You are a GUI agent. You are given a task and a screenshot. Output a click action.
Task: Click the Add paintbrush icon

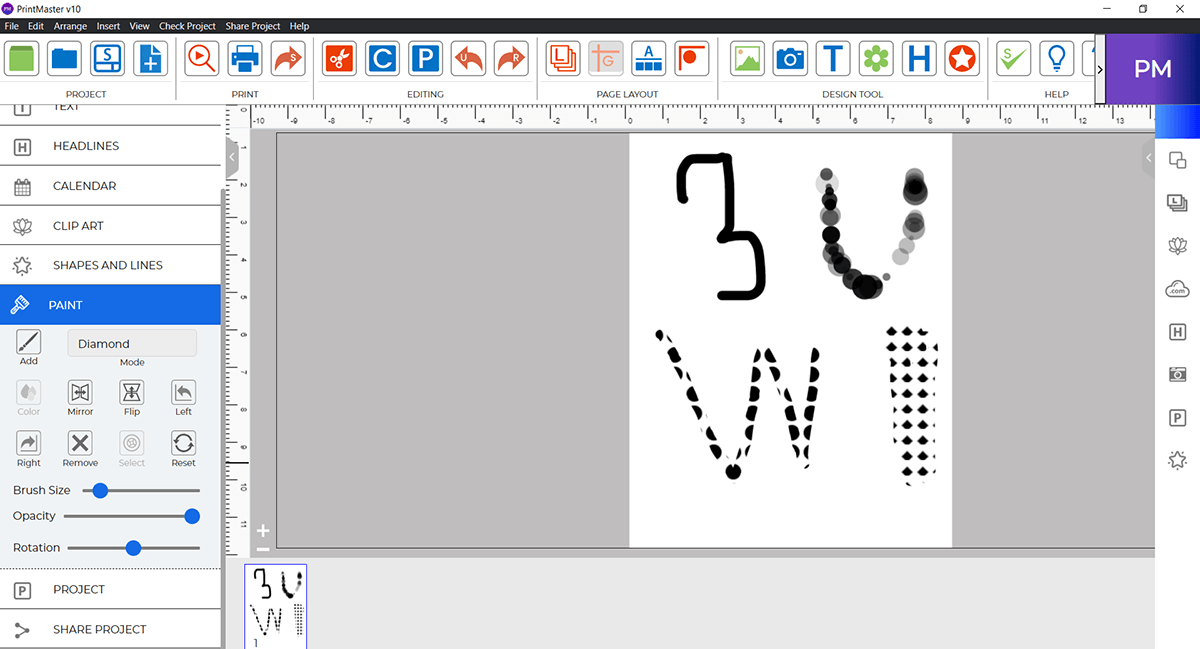(x=29, y=342)
